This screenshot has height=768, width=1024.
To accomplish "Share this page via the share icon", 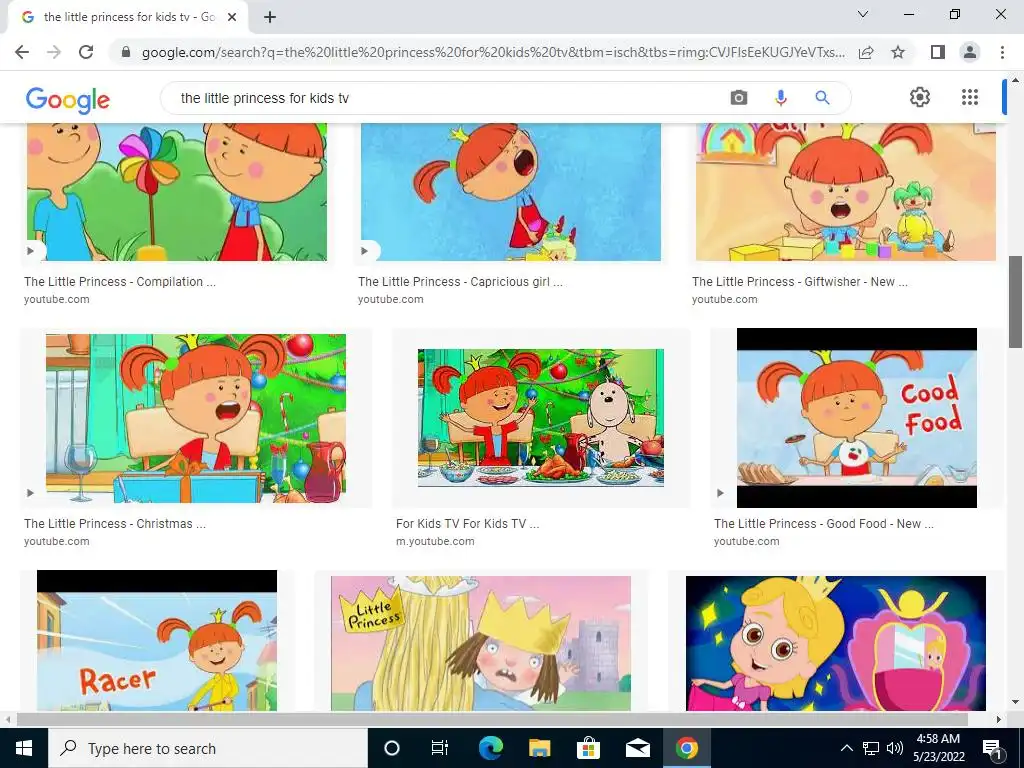I will (x=866, y=52).
